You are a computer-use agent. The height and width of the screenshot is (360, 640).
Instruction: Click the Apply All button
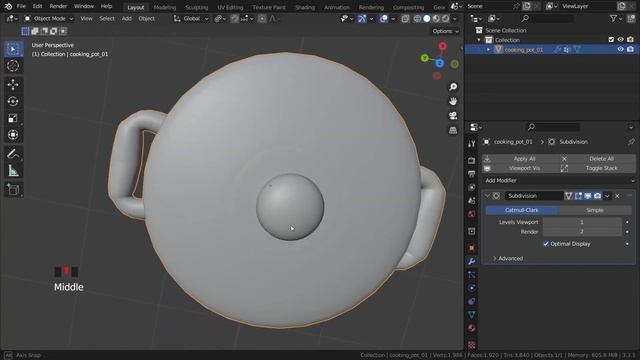[520, 158]
